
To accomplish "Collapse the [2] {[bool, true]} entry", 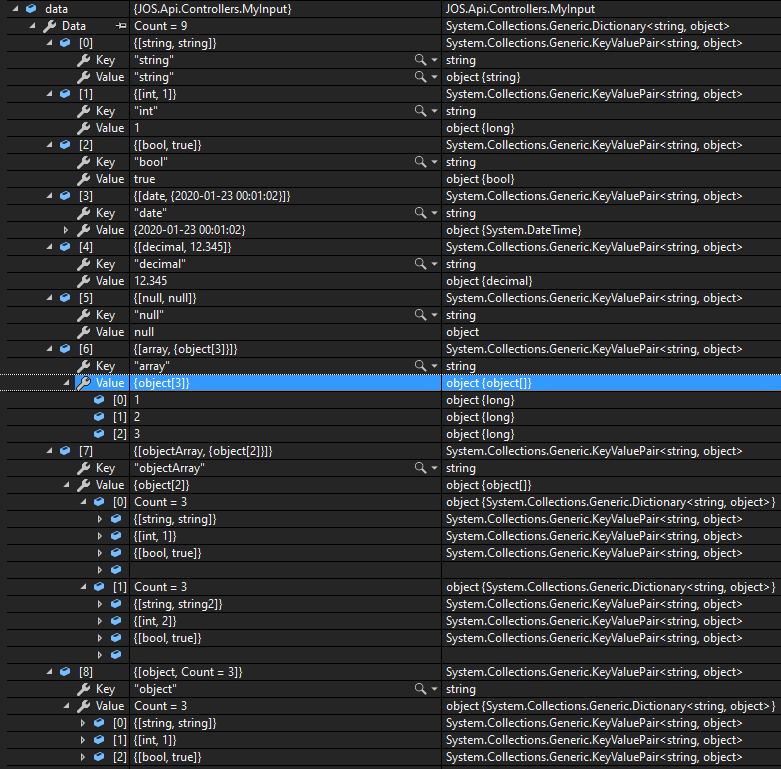I will (49, 144).
